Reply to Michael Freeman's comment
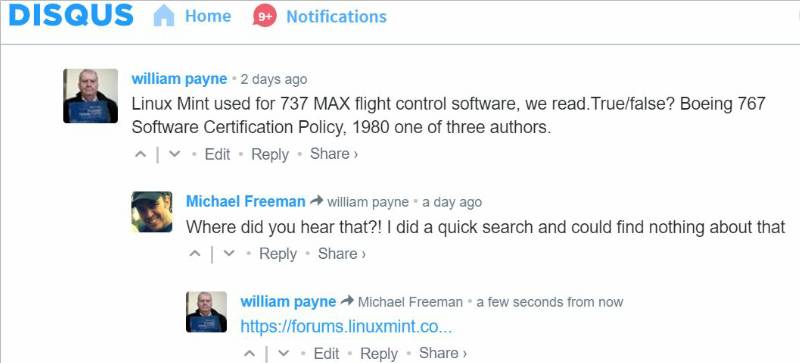Viewport: 800px width, 363px height. coord(278,253)
